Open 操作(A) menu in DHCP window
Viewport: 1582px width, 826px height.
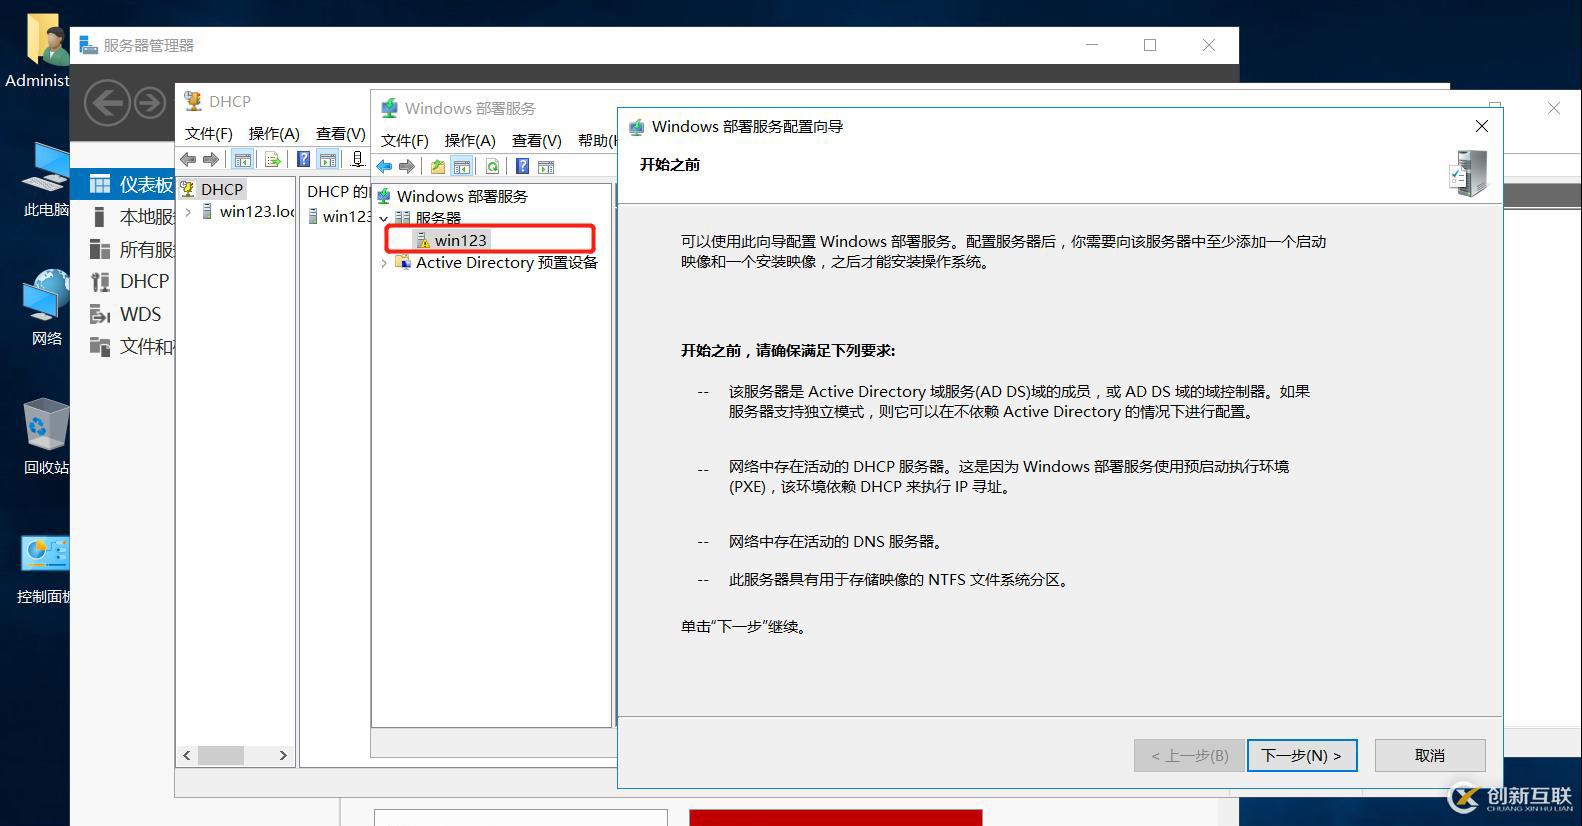(x=274, y=133)
